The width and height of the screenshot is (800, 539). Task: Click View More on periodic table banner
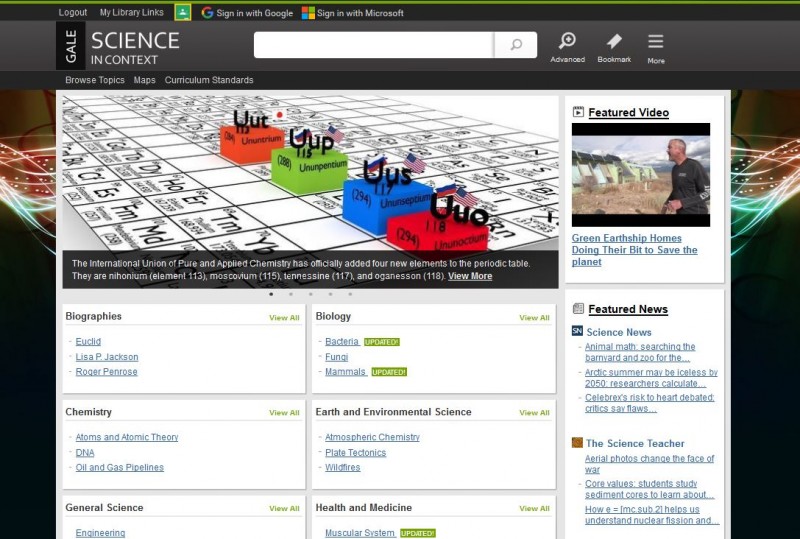click(x=470, y=276)
